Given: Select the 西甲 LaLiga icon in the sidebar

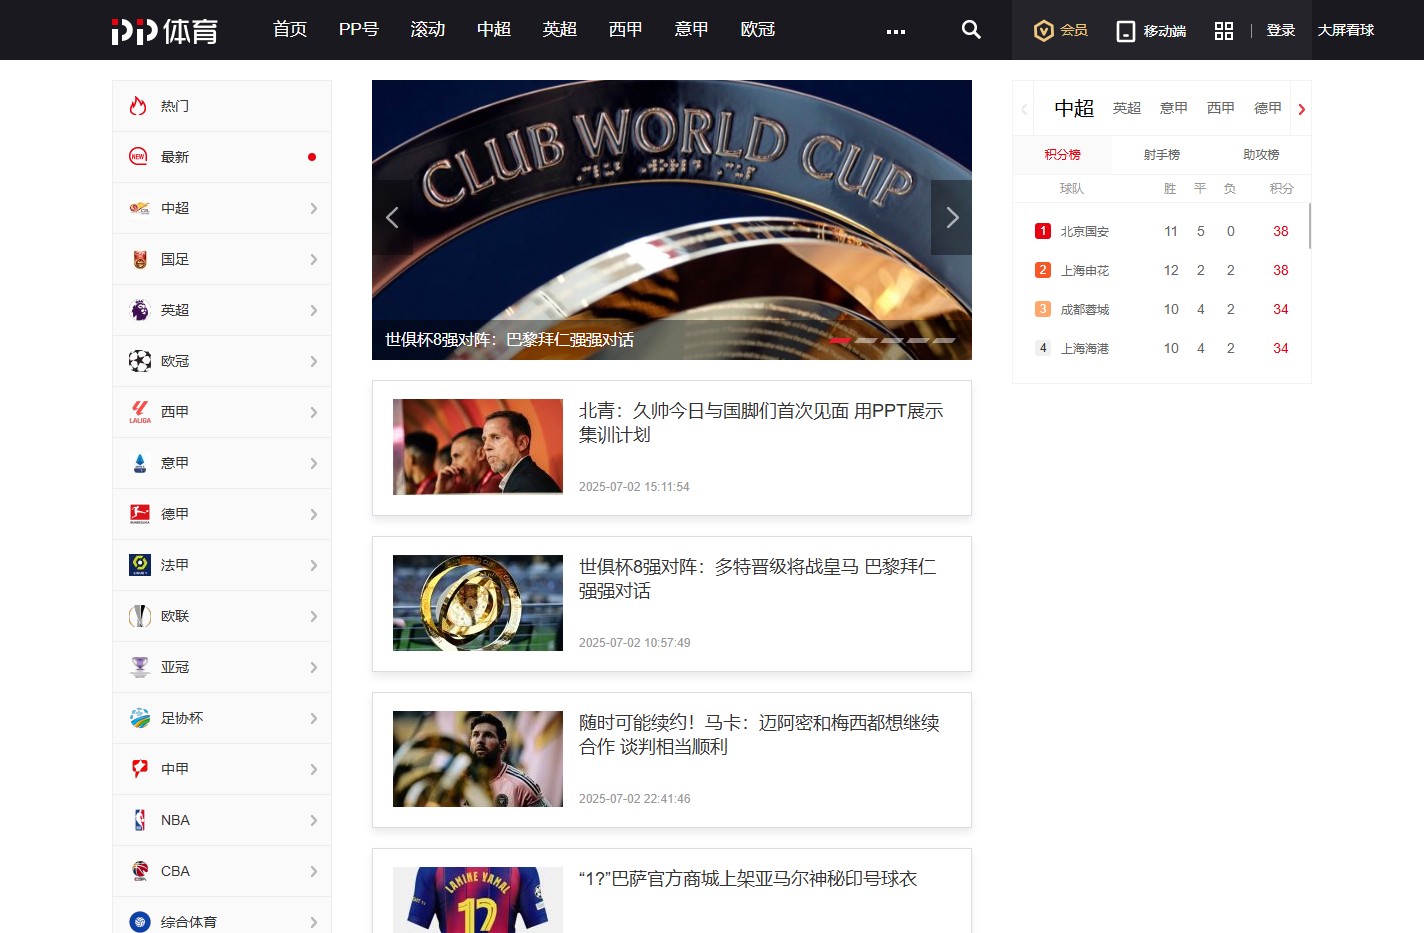Looking at the screenshot, I should click(x=140, y=412).
